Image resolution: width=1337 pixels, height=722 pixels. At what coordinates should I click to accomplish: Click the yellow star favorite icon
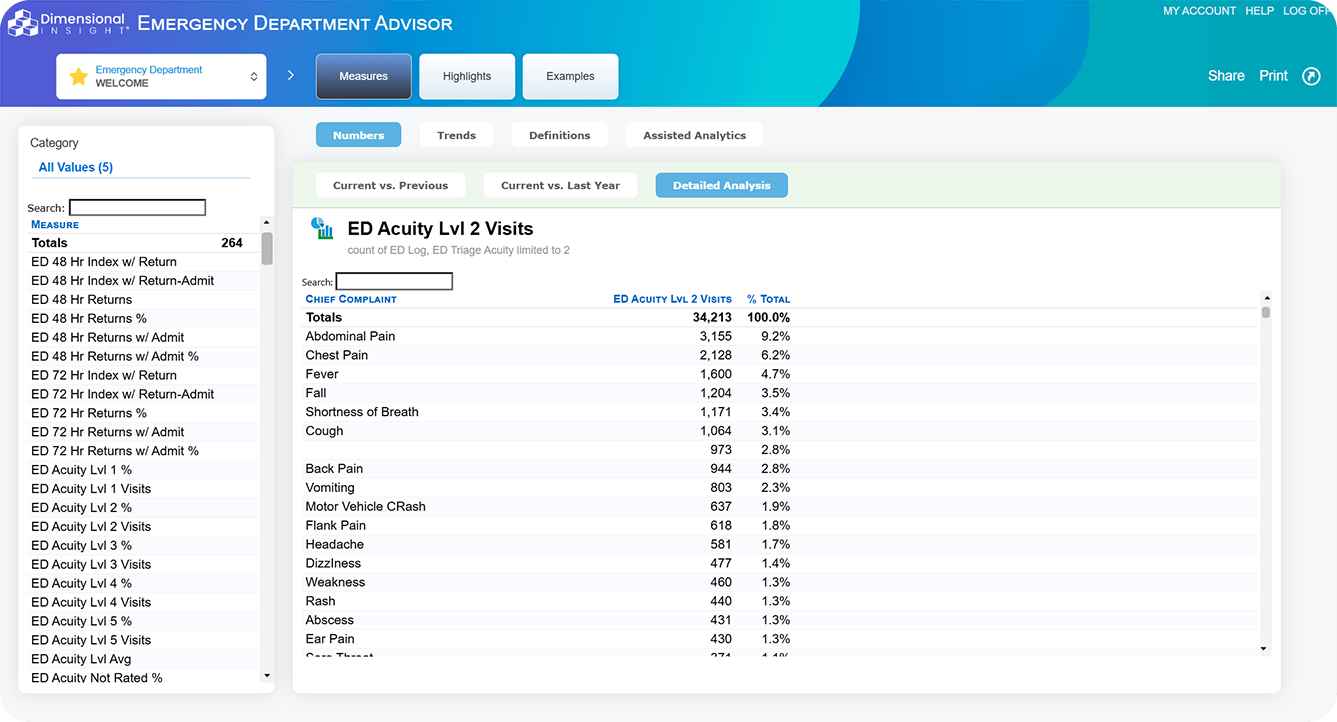[x=78, y=77]
